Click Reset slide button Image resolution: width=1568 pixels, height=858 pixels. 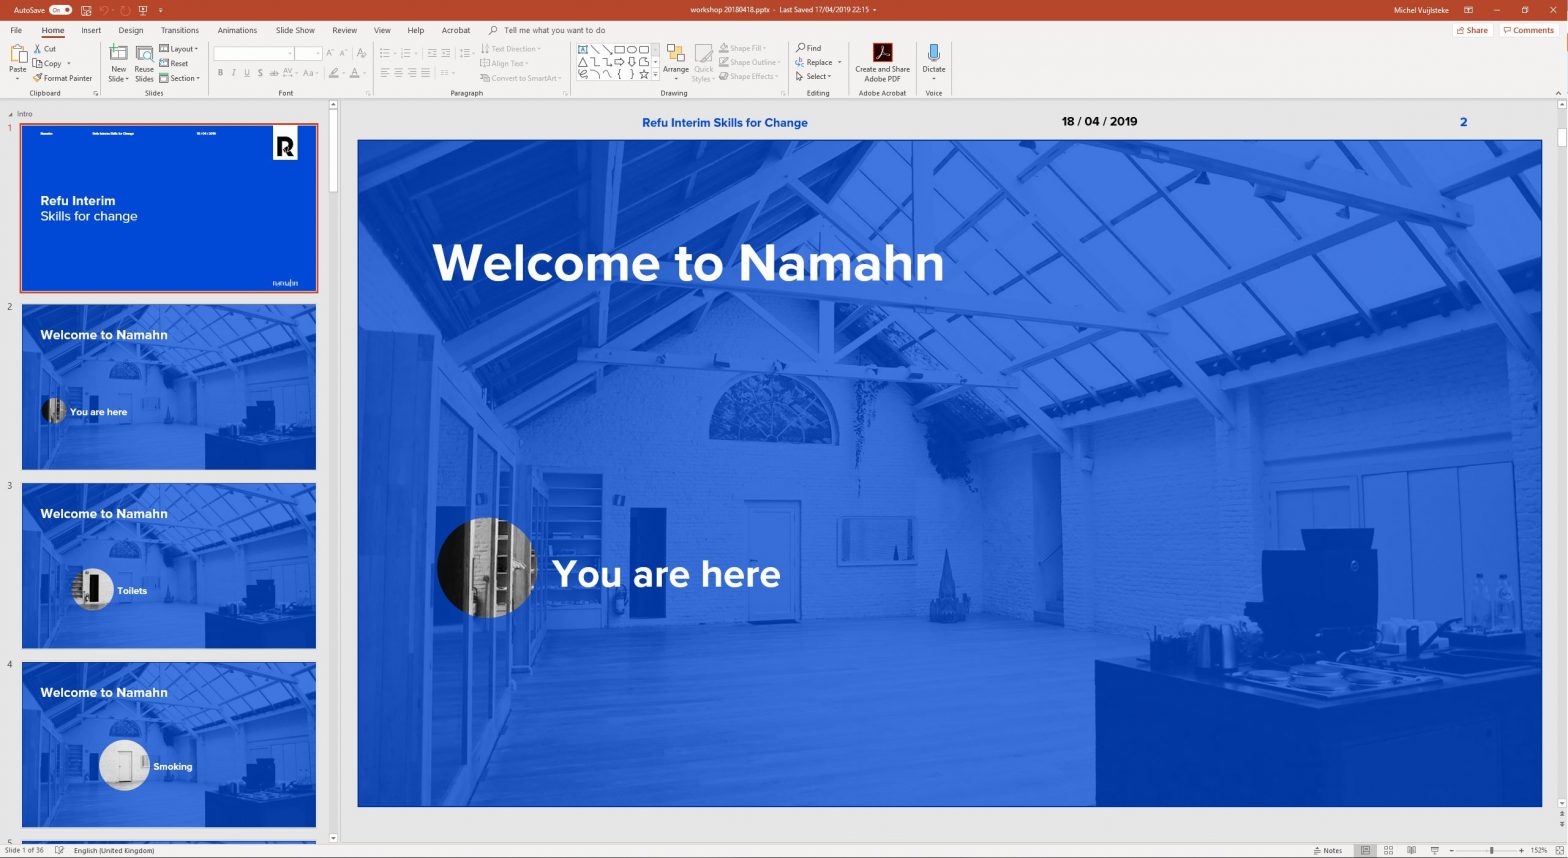click(174, 63)
